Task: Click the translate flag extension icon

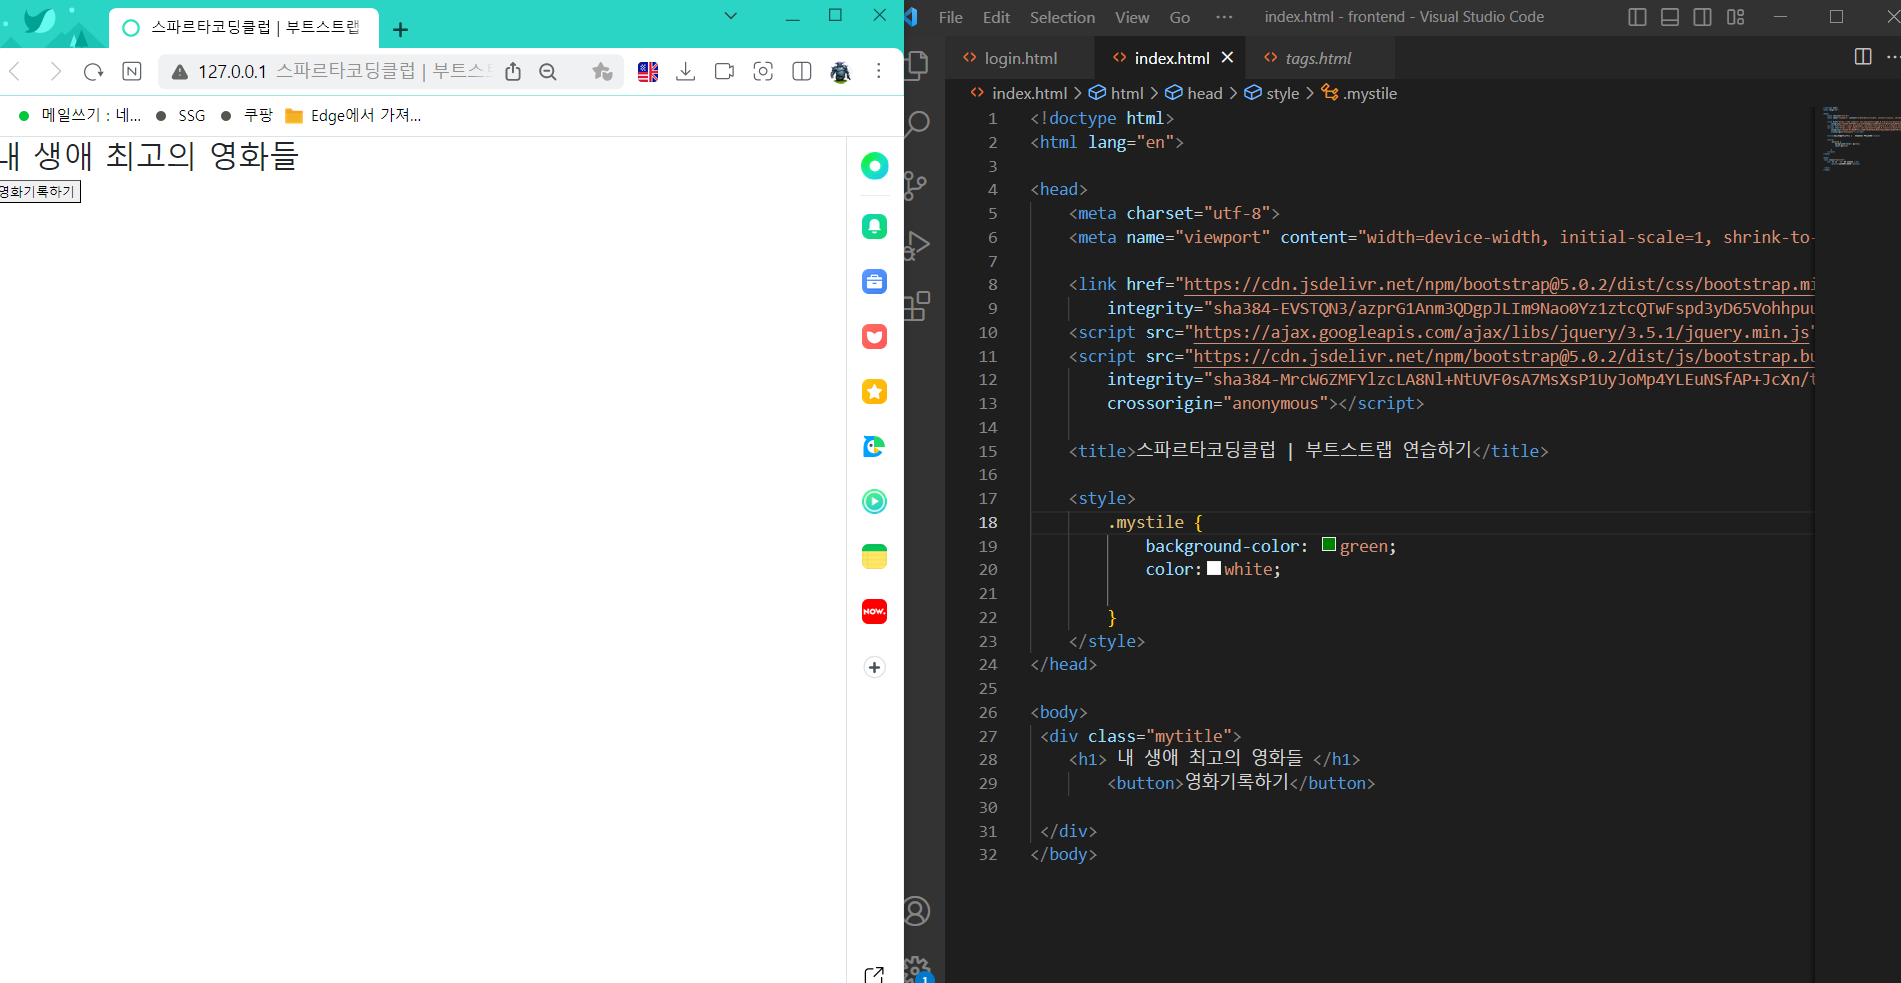Action: [x=648, y=71]
